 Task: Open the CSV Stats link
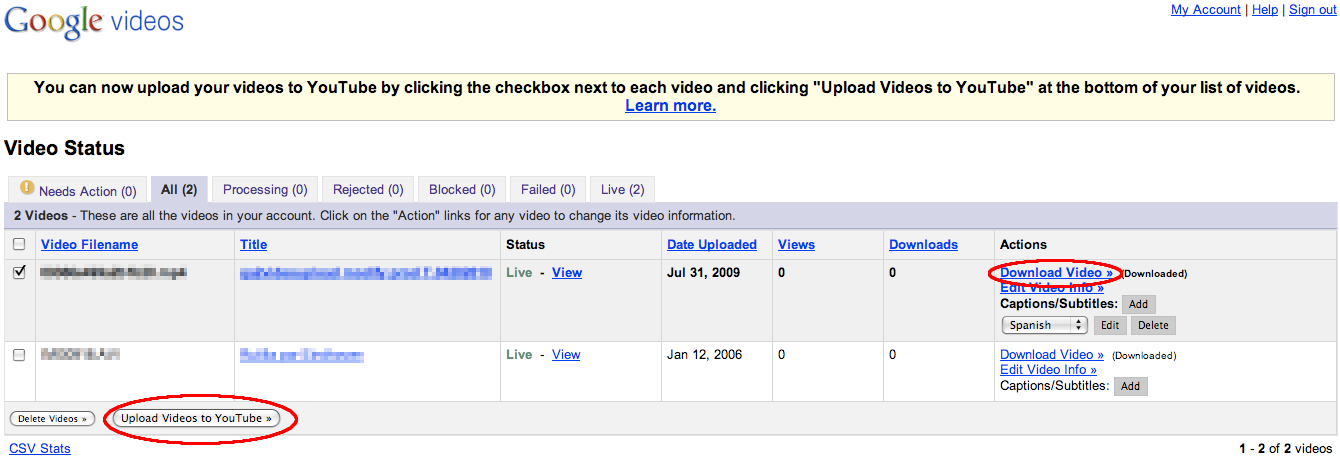point(40,449)
